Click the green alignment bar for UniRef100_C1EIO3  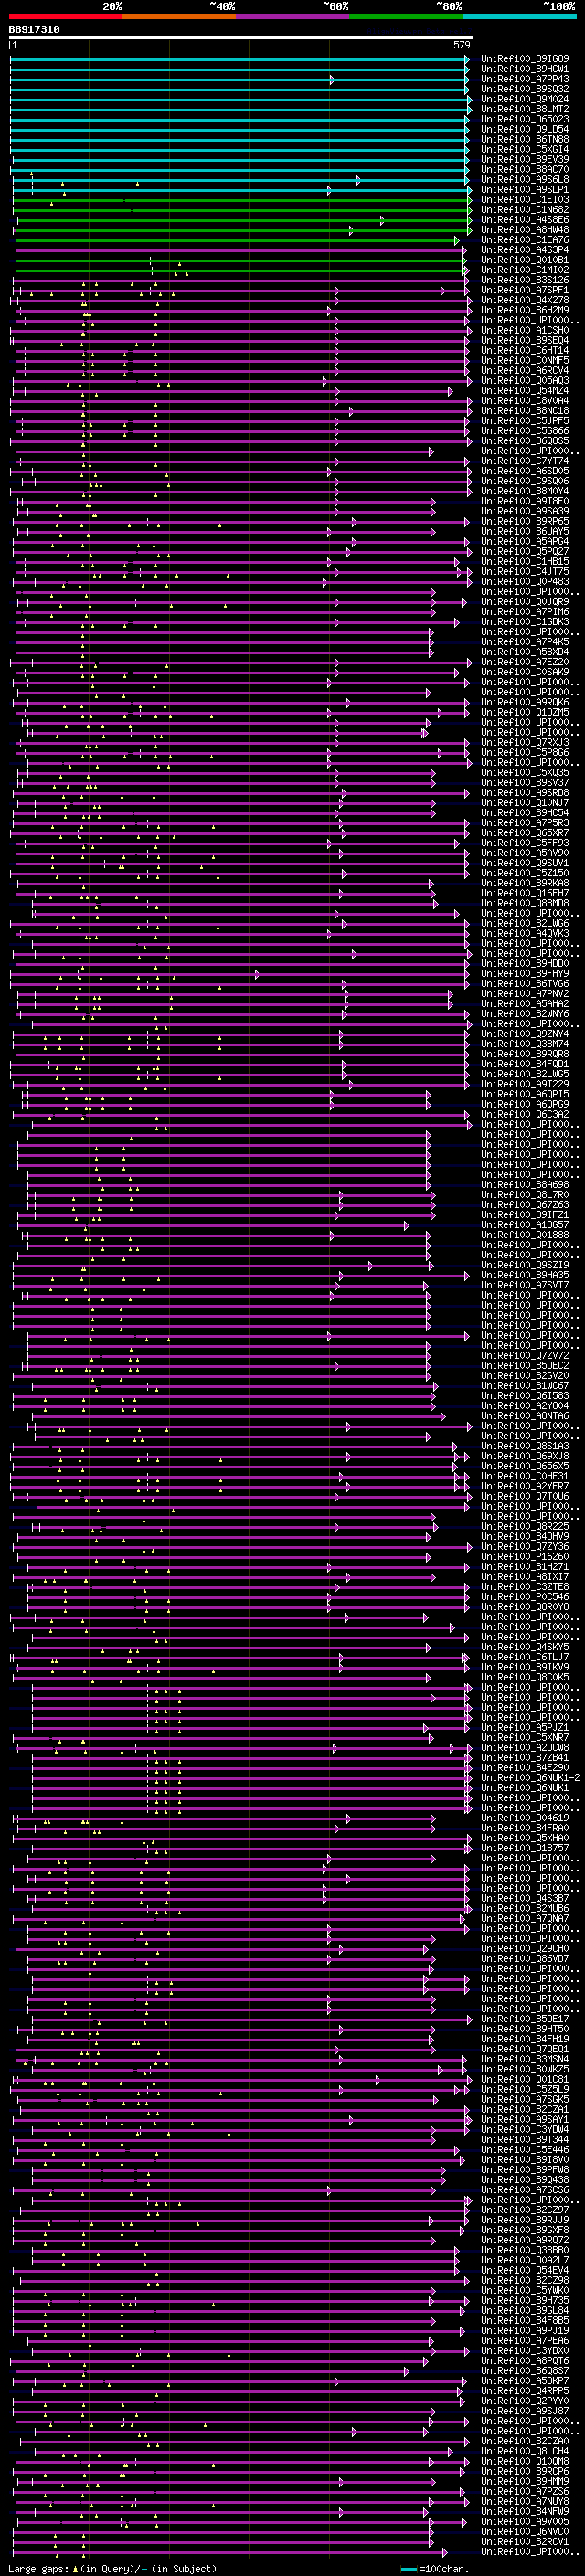tap(242, 200)
